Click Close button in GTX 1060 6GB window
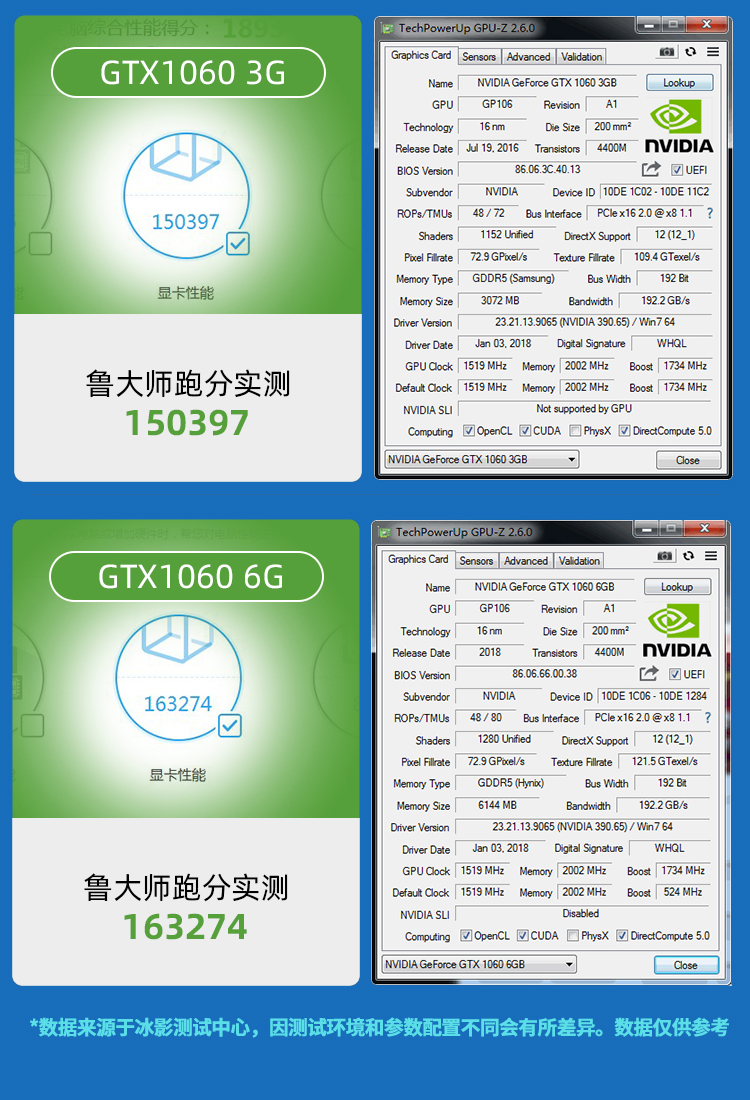Screen dimensions: 750x1100 coord(685,965)
